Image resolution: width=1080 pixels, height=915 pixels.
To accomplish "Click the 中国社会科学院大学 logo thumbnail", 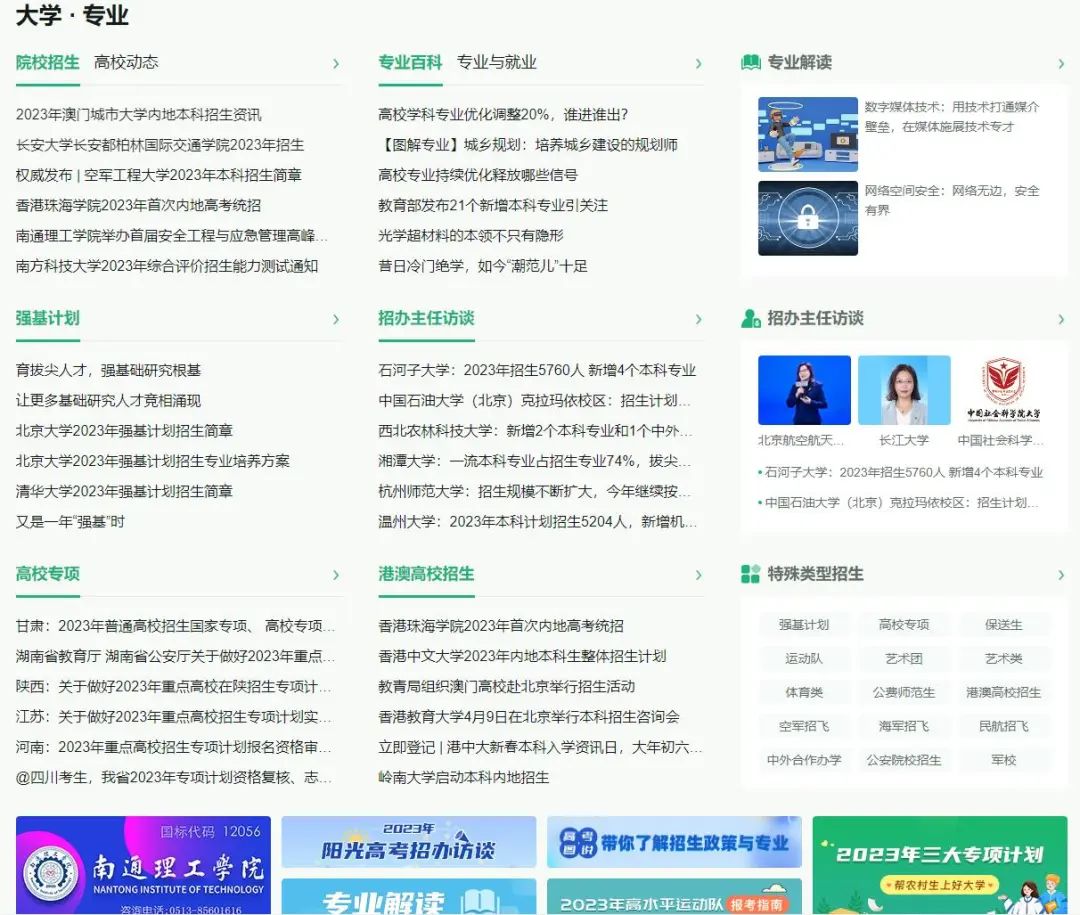I will pos(1003,391).
